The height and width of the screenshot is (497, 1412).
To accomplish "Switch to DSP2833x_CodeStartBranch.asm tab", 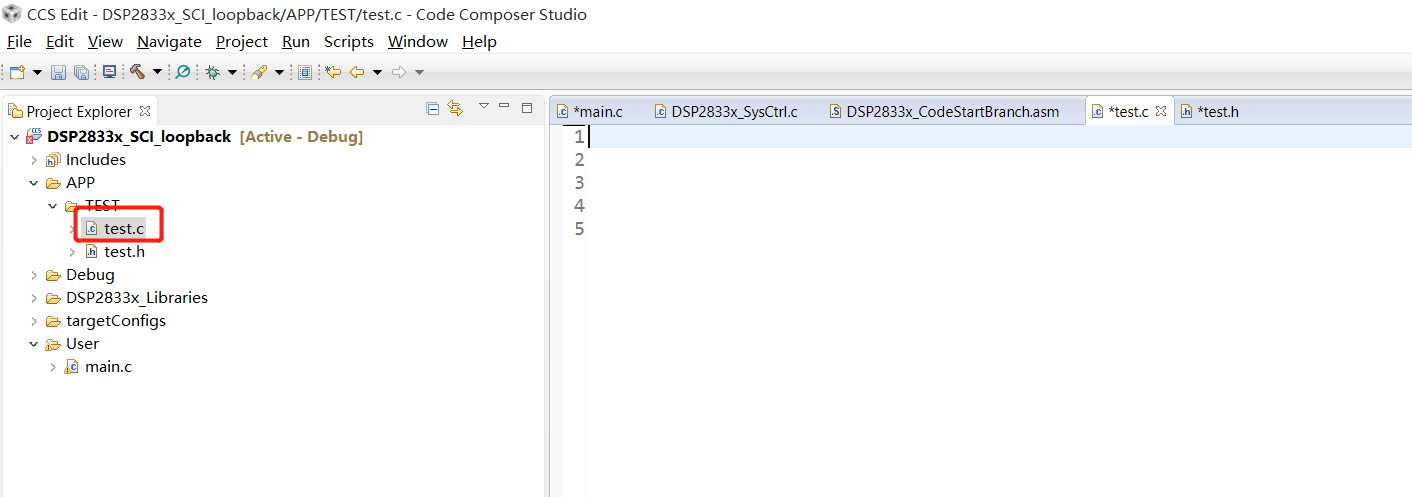I will (x=953, y=111).
